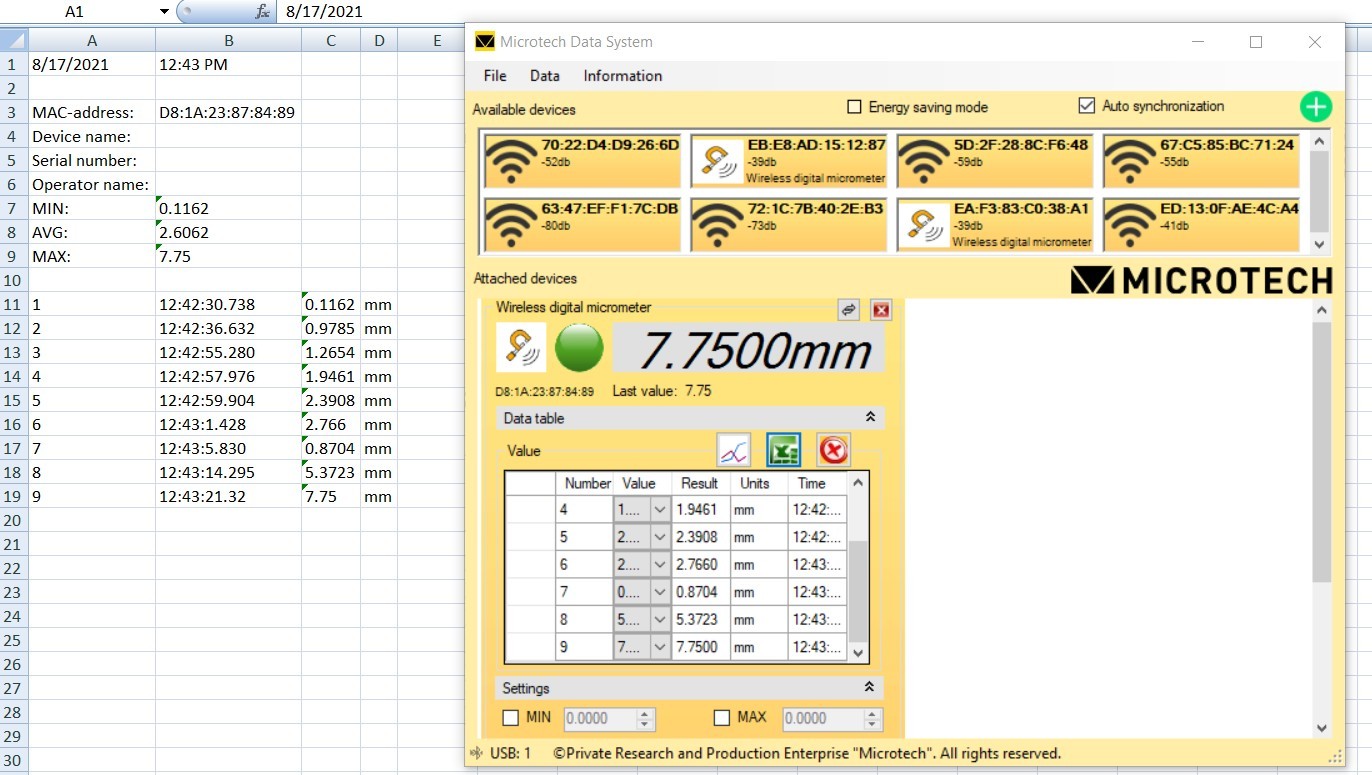
Task: Disable Auto synchronization
Action: tap(1085, 106)
